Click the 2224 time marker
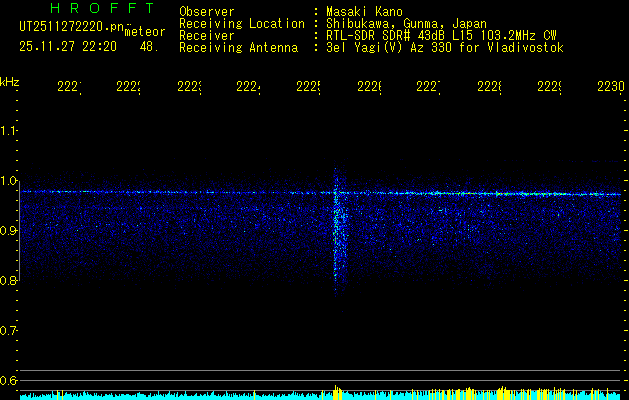 pos(248,87)
